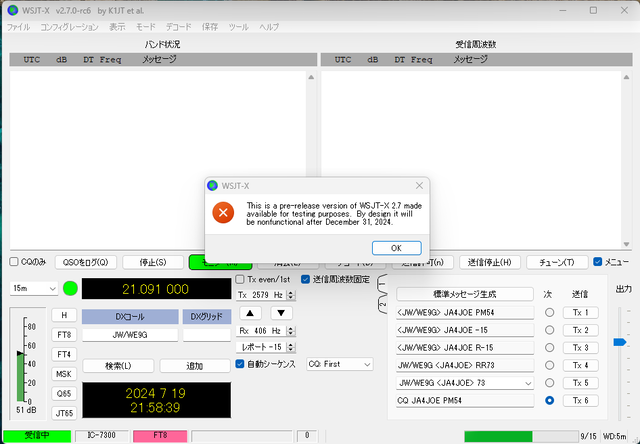Click the empty DXグリッド input field
The image size is (640, 444).
coord(207,335)
